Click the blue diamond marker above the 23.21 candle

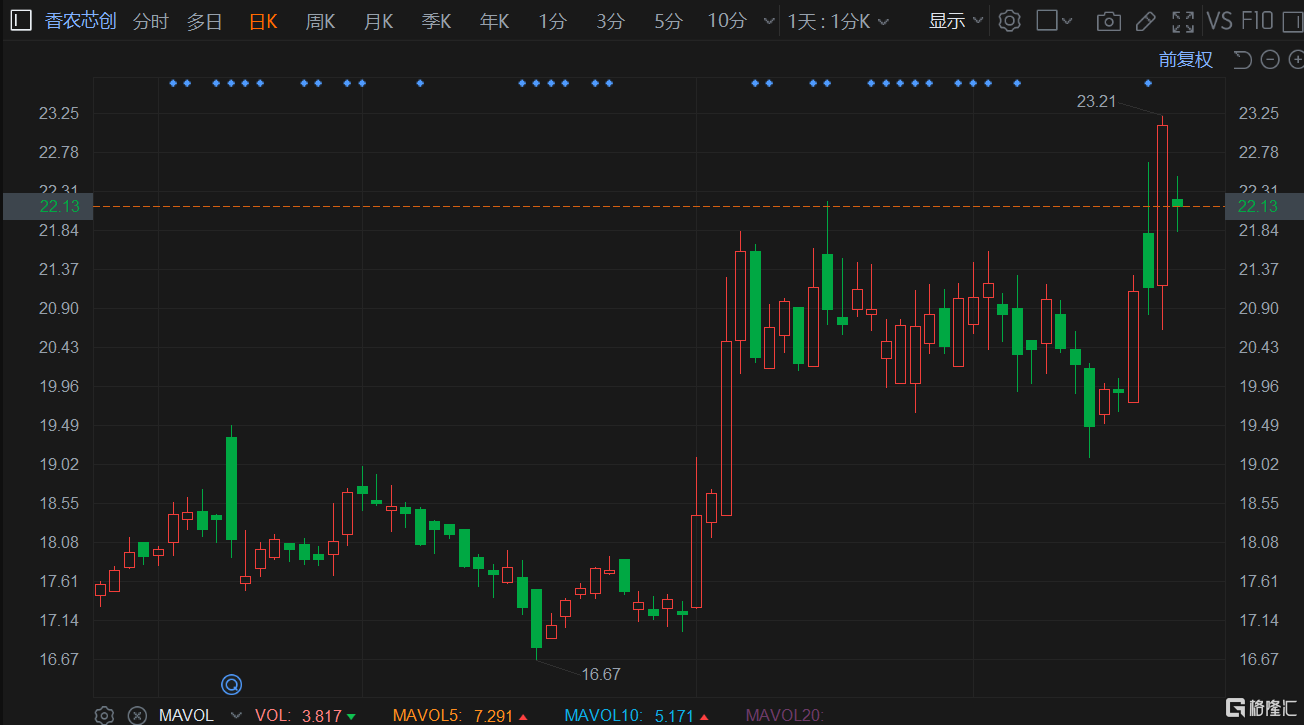[1148, 83]
